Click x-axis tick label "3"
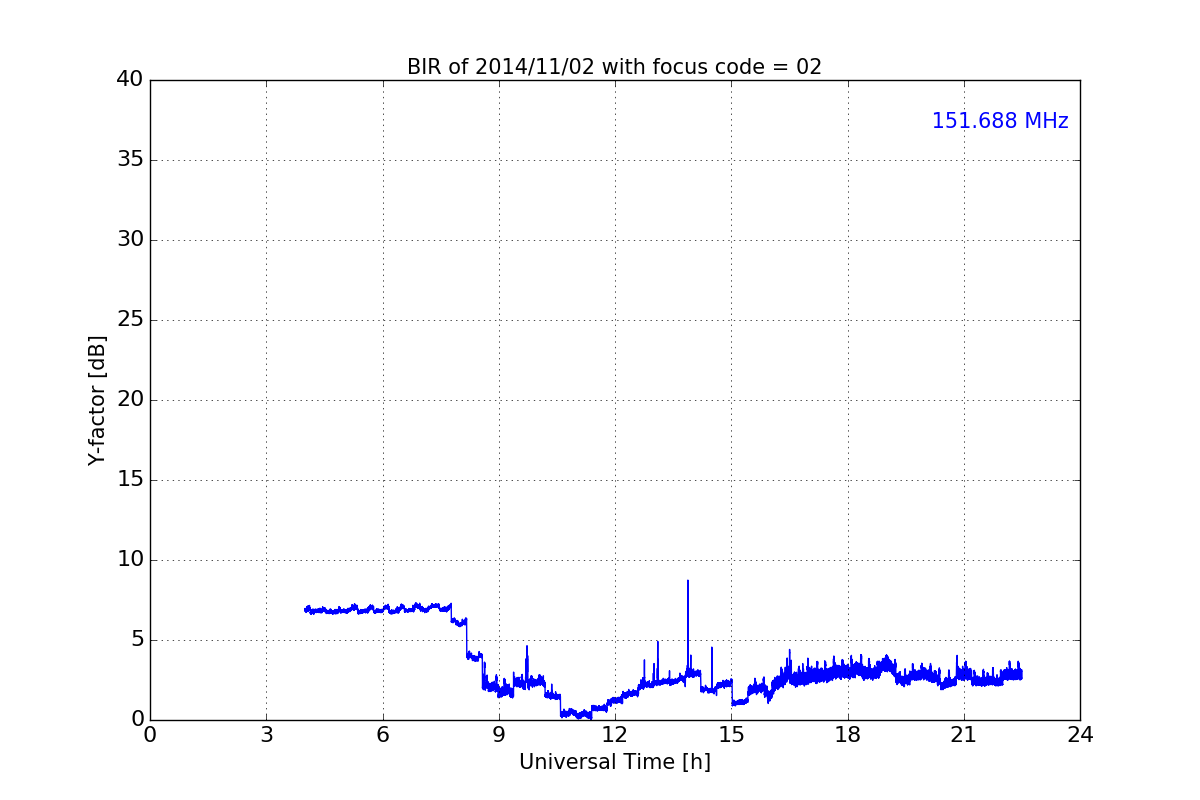Viewport: 1200px width, 800px height. [x=266, y=734]
